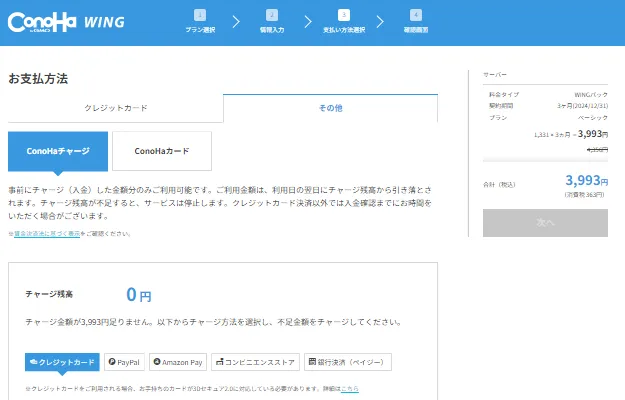Select step 4 確認画面 indicator
625x400 pixels.
click(x=416, y=22)
